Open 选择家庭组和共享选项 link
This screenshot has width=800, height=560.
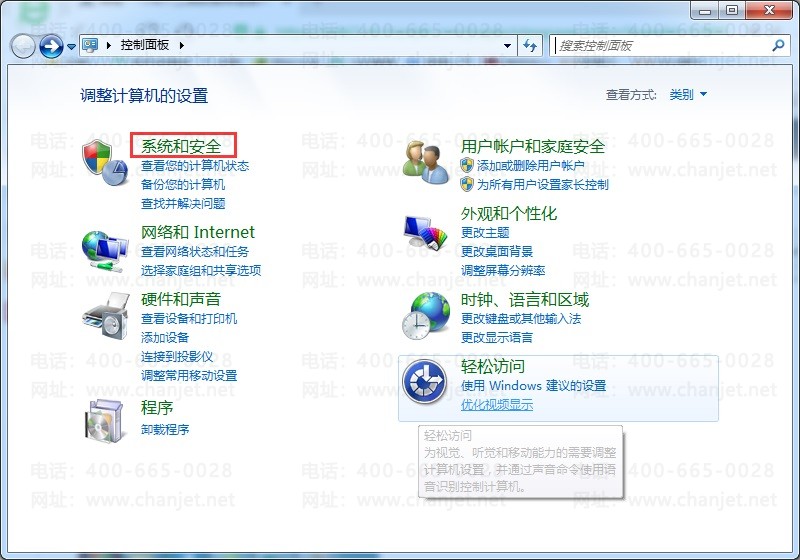tap(201, 270)
